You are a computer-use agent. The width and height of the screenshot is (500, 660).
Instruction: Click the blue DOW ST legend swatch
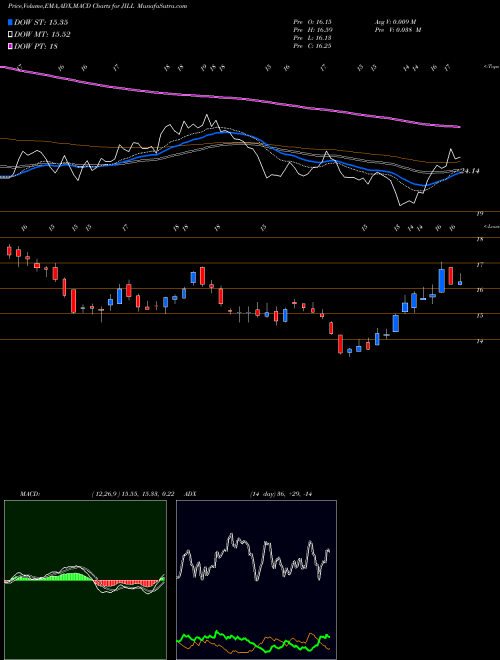(11, 22)
